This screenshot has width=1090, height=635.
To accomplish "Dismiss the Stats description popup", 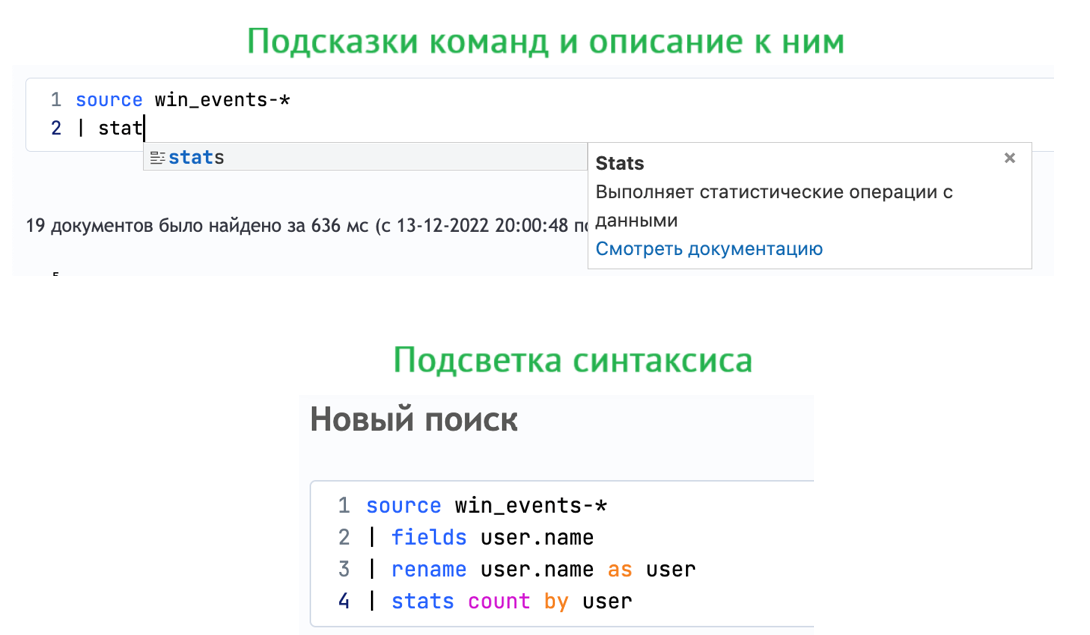I will pyautogui.click(x=1009, y=157).
